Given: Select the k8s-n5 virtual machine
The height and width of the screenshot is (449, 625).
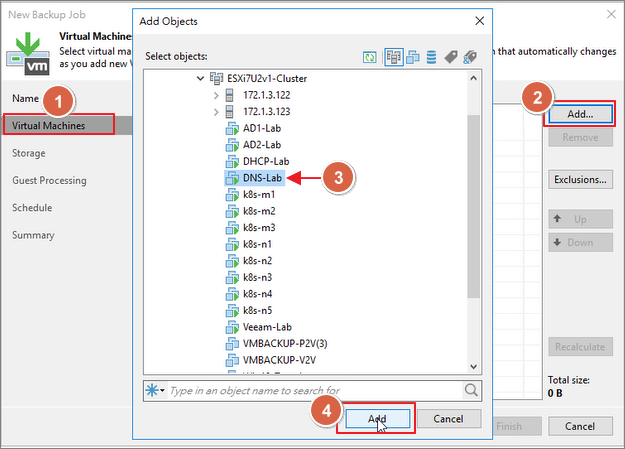Looking at the screenshot, I should pos(257,311).
